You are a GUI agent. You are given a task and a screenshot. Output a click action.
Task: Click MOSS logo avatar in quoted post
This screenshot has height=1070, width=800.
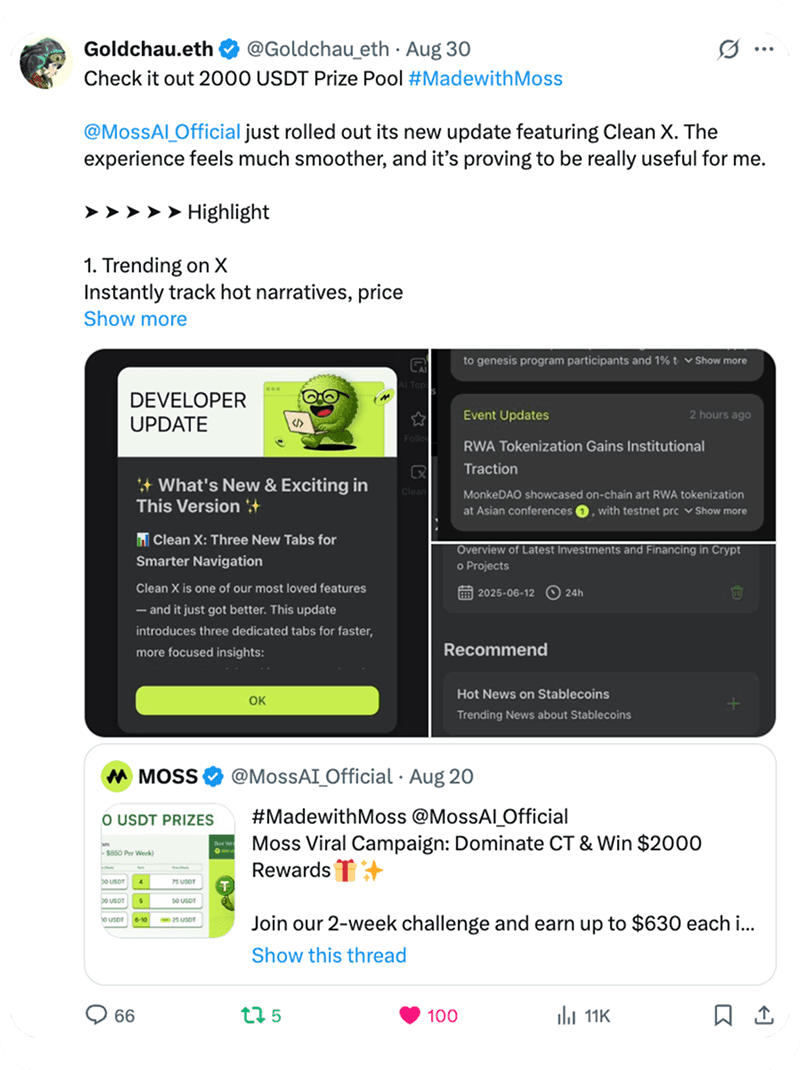click(117, 776)
